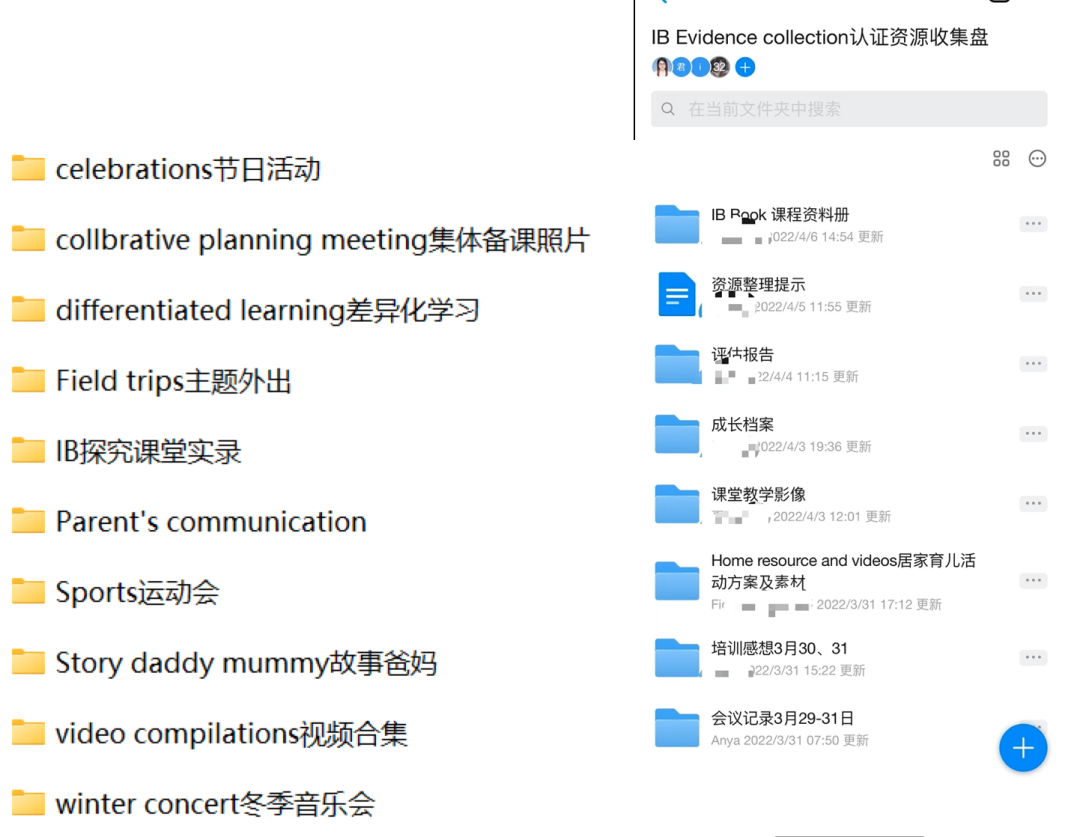Switch to grid view layout icon
Image resolution: width=1080 pixels, height=837 pixels.
pyautogui.click(x=1001, y=159)
